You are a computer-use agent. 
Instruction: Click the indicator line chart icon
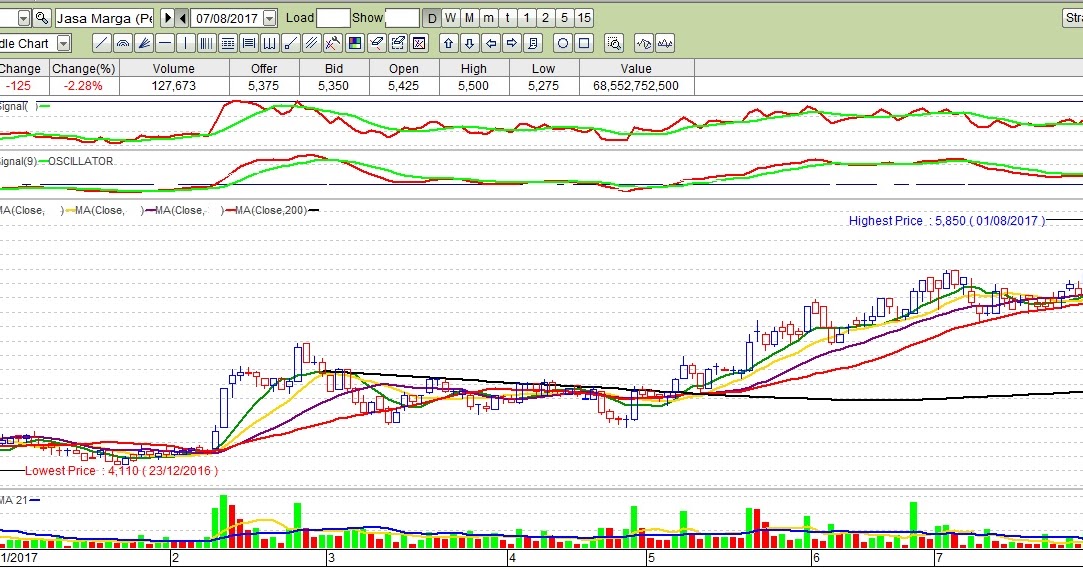pos(644,44)
